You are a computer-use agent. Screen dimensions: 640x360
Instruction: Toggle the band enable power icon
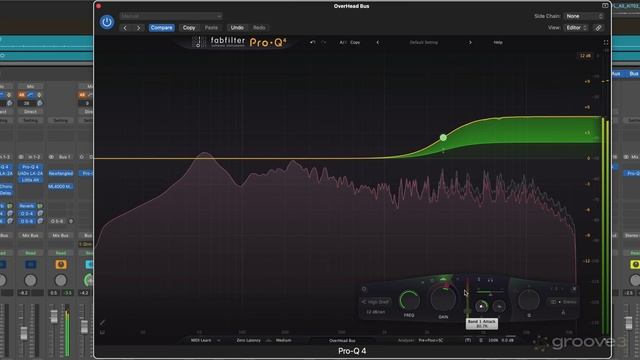(364, 289)
